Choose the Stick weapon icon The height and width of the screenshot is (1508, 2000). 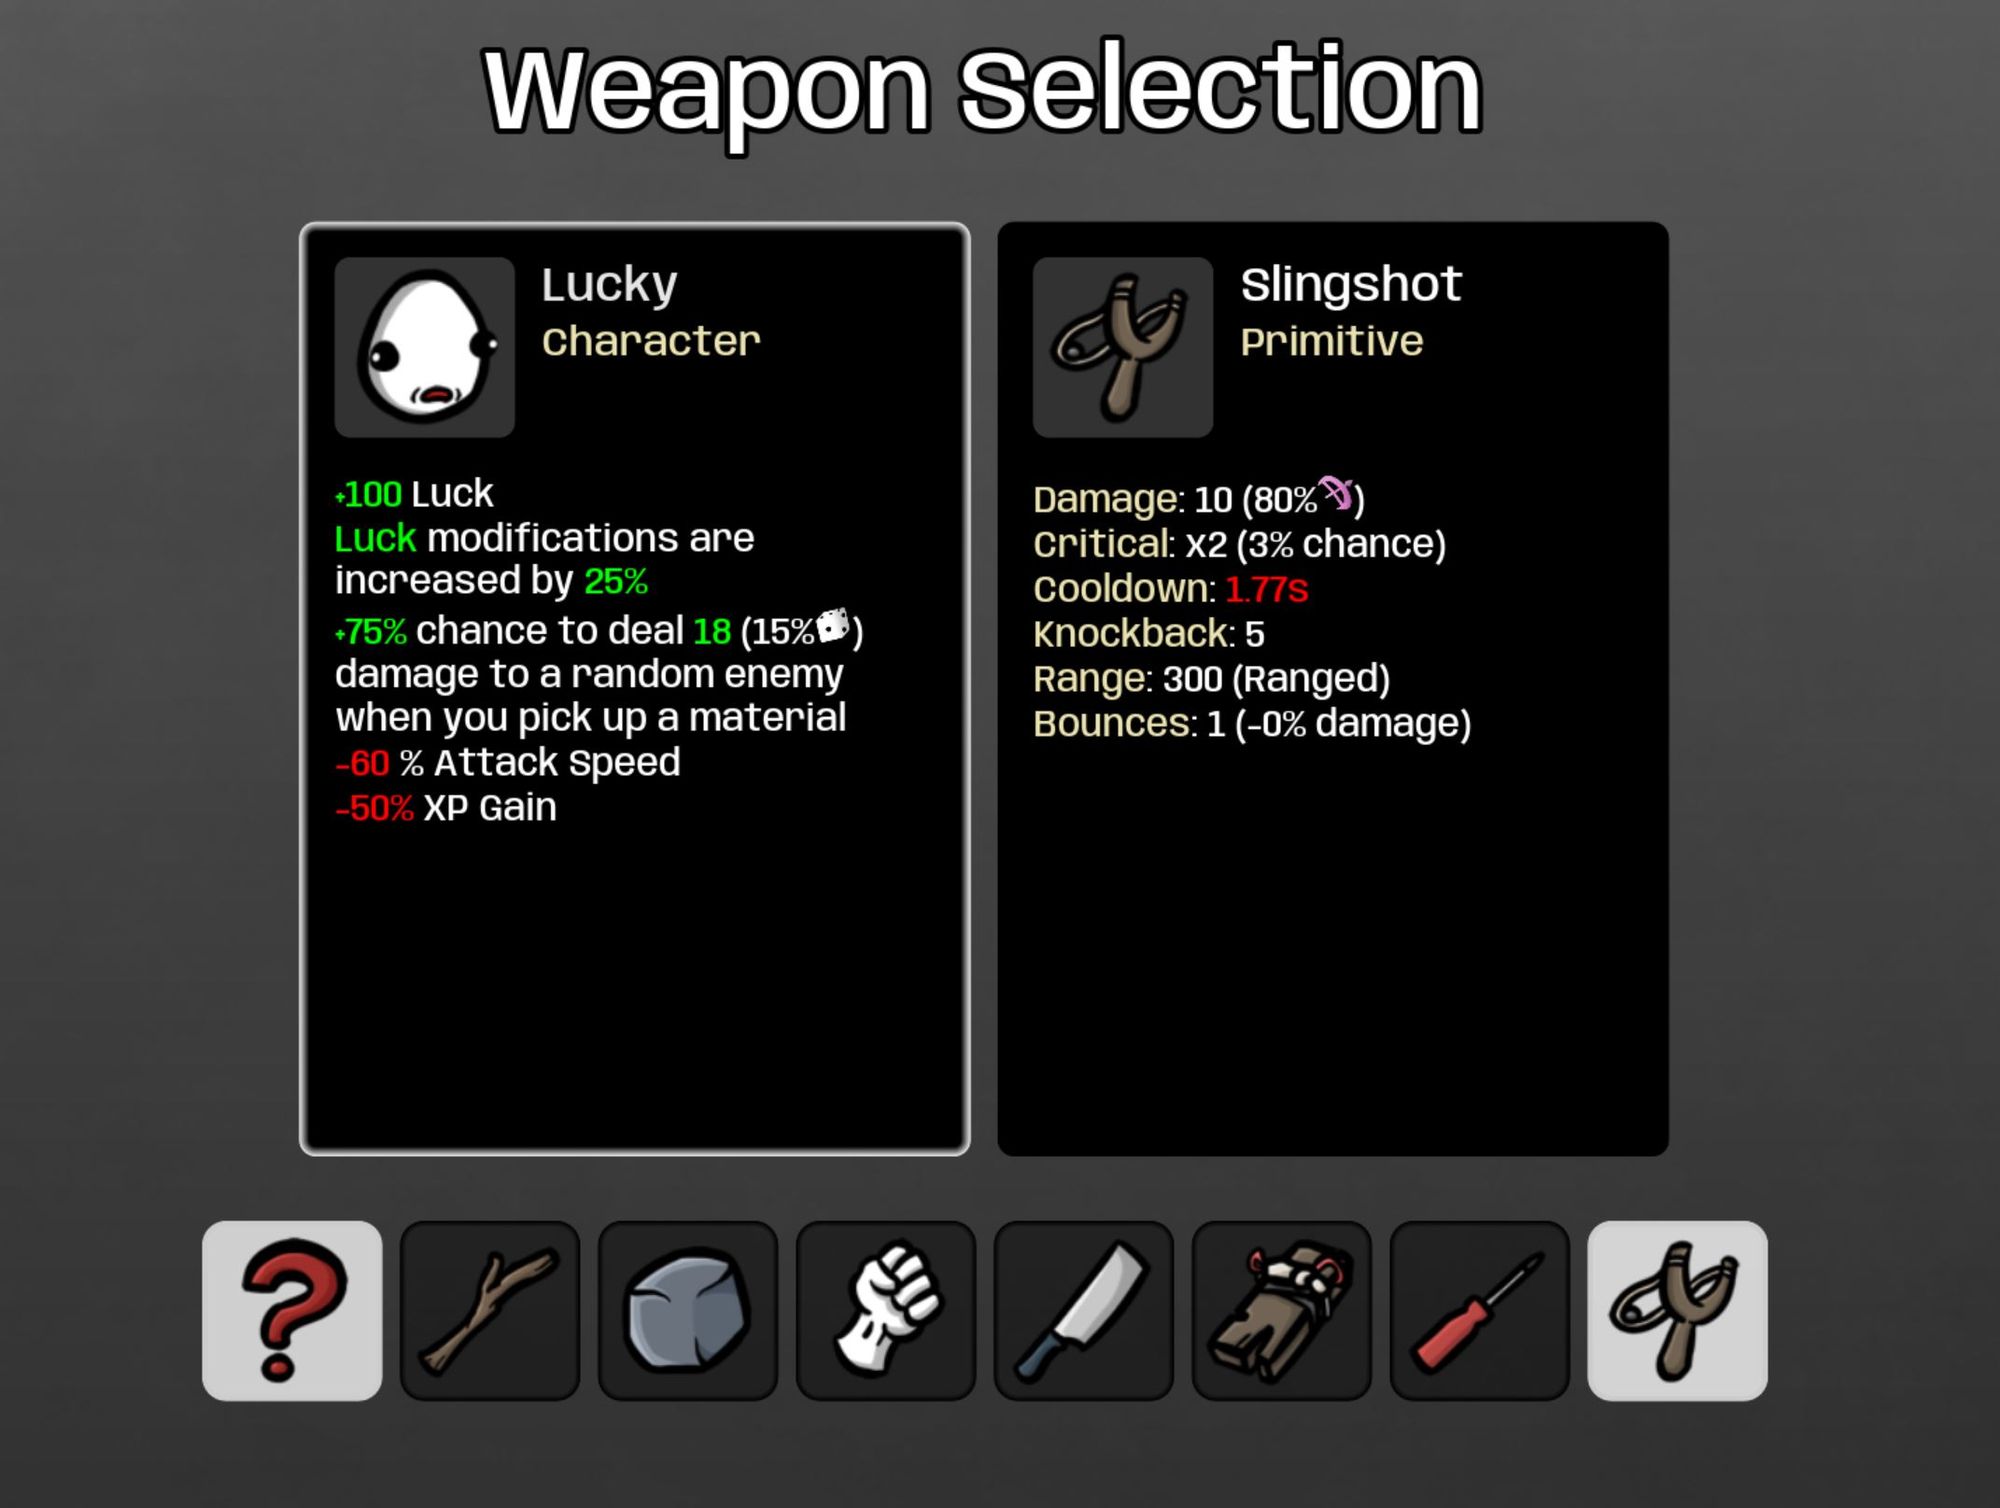click(490, 1310)
